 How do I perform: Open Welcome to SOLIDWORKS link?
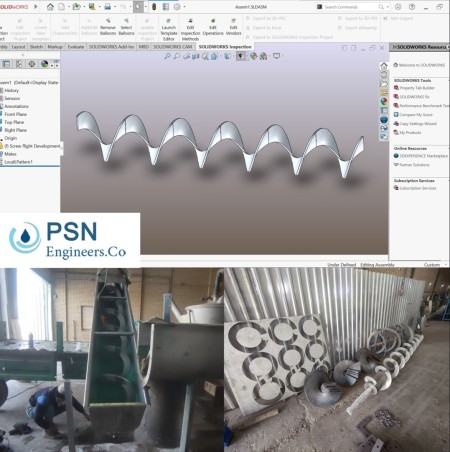coord(419,65)
